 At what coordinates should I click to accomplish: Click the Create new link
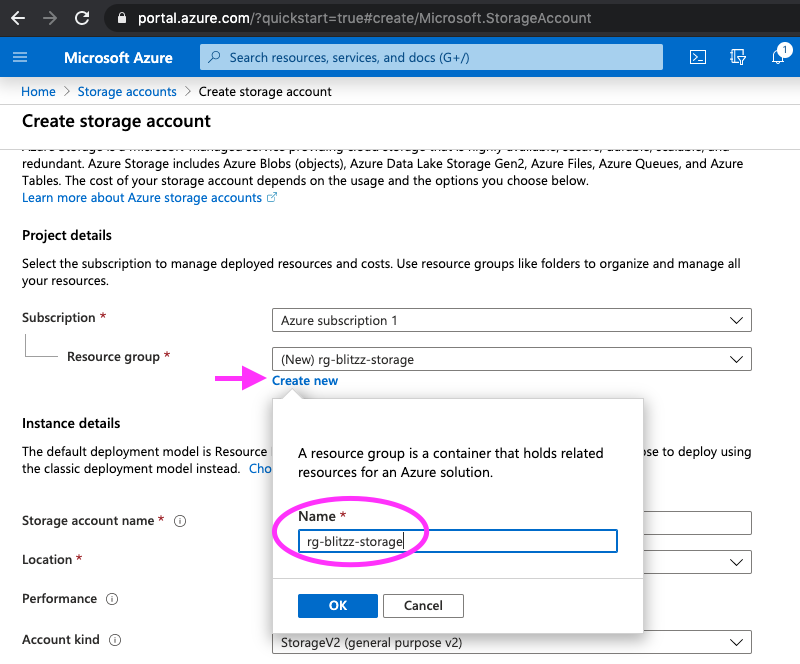pyautogui.click(x=305, y=381)
